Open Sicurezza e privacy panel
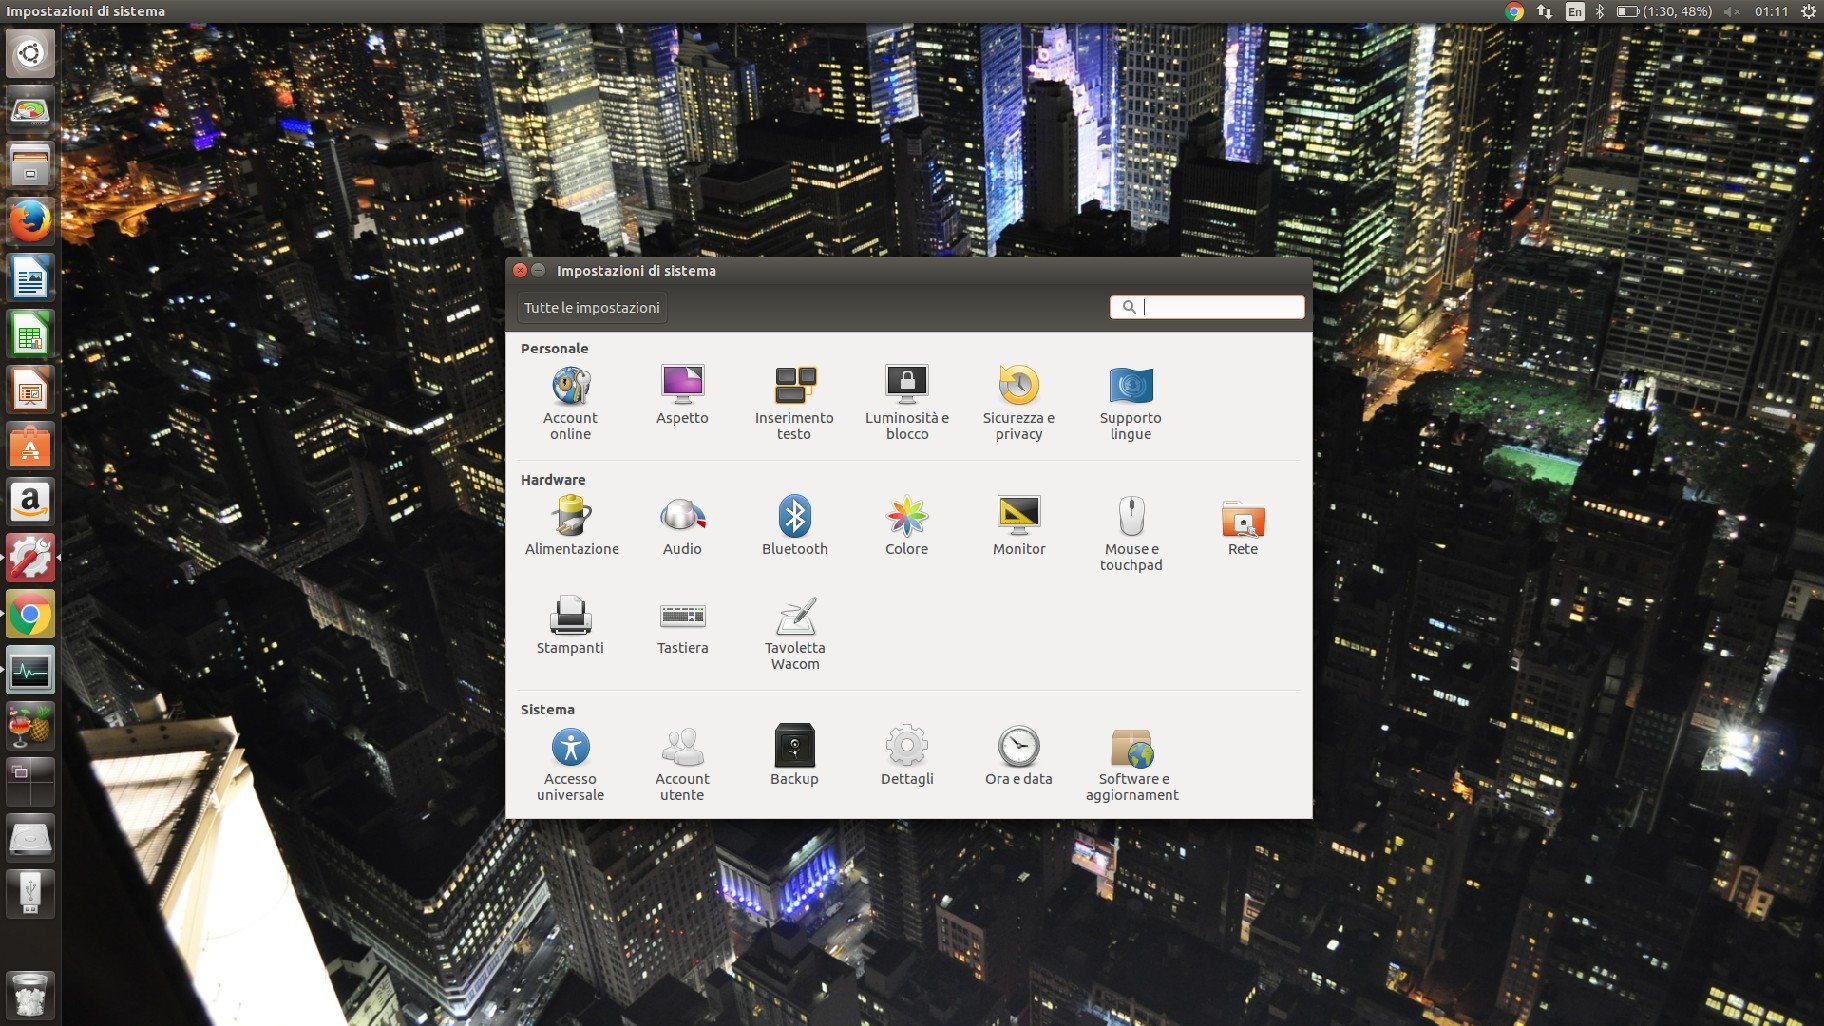This screenshot has width=1824, height=1026. coord(1018,402)
